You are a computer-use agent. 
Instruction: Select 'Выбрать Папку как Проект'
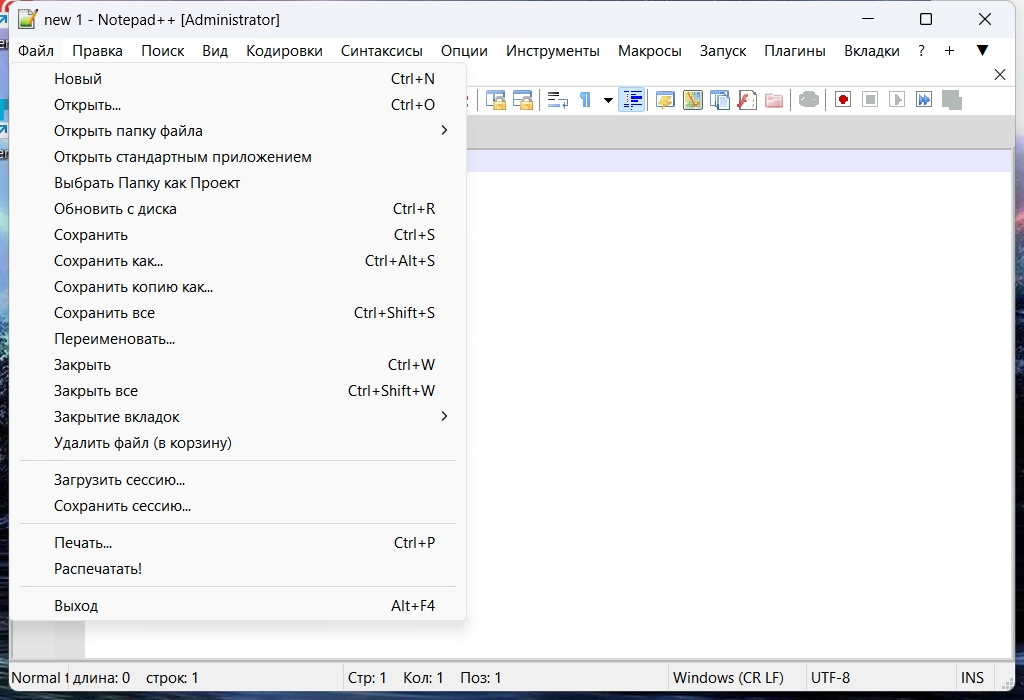[x=238, y=183]
